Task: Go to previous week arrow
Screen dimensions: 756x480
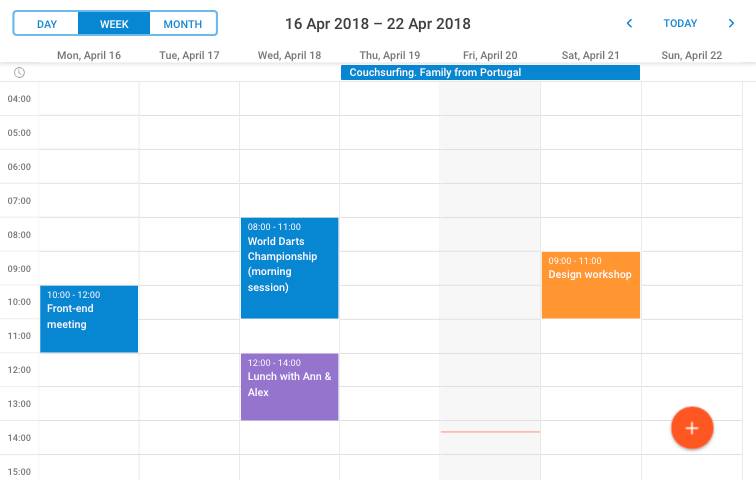Action: click(x=629, y=23)
